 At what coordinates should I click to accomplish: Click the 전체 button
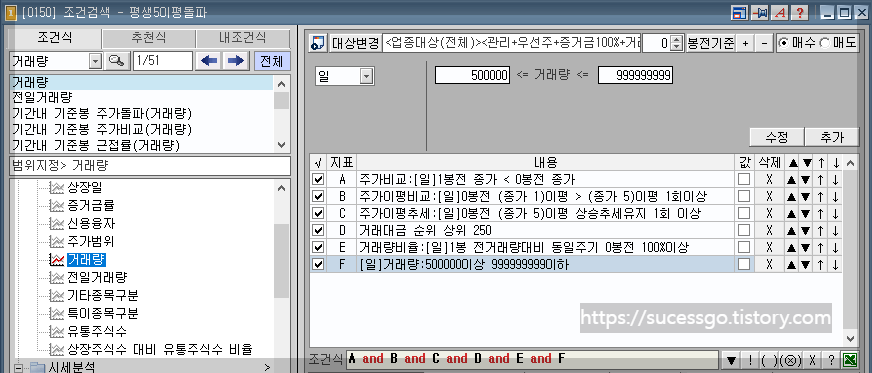(x=272, y=61)
